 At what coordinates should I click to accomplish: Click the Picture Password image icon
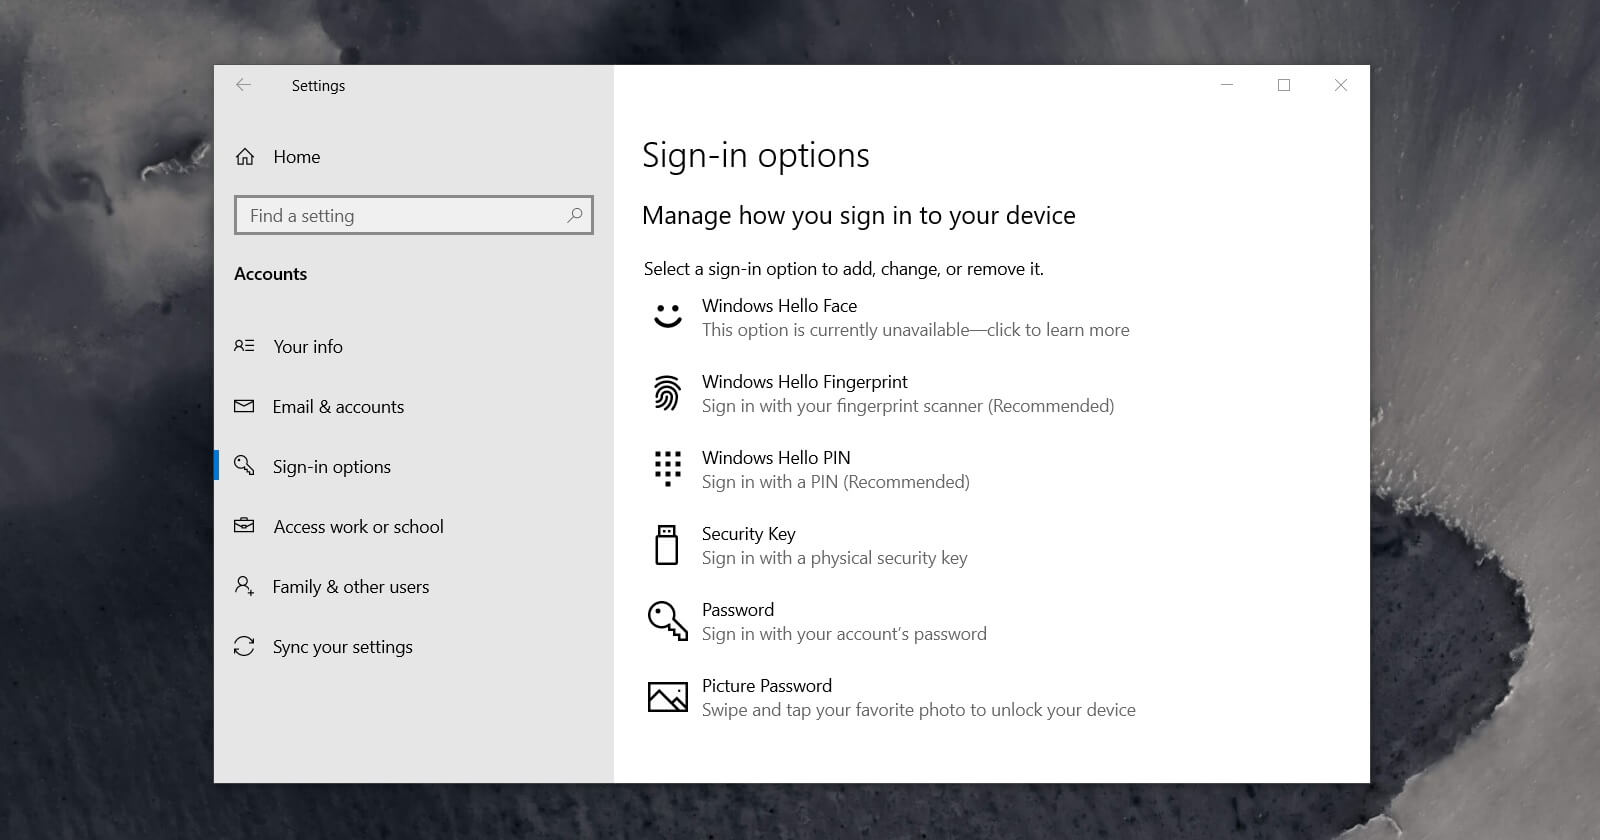coord(667,697)
